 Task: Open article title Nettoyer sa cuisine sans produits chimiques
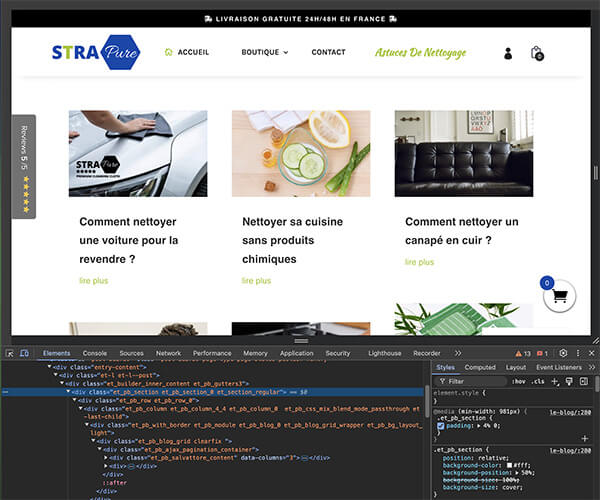293,240
